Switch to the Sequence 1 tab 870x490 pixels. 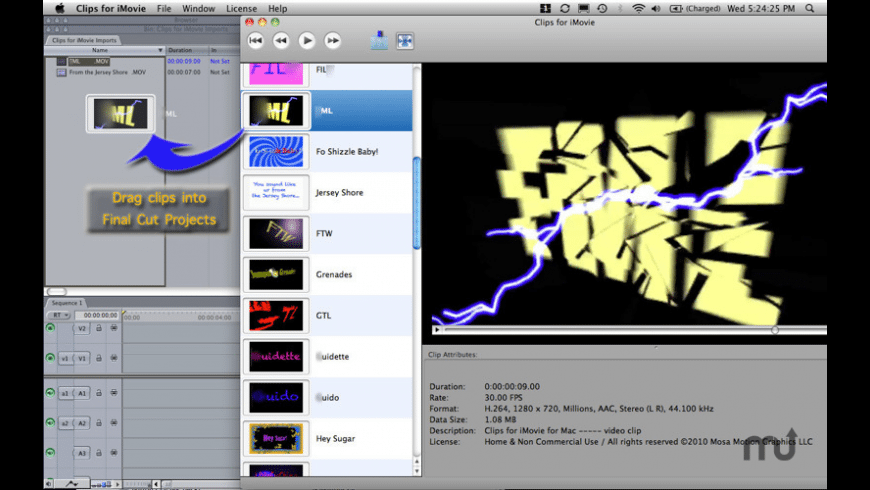click(x=68, y=302)
